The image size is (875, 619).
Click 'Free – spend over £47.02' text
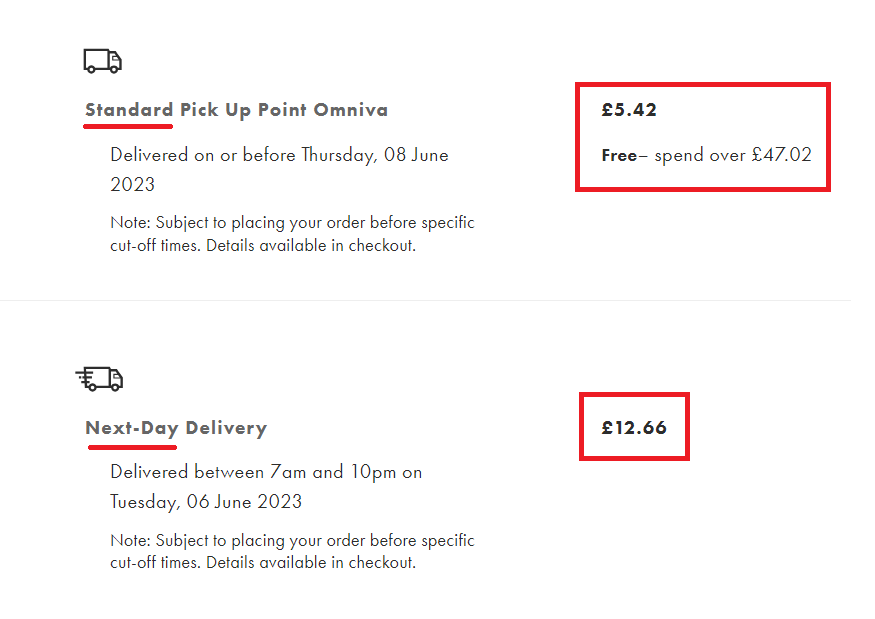click(706, 155)
